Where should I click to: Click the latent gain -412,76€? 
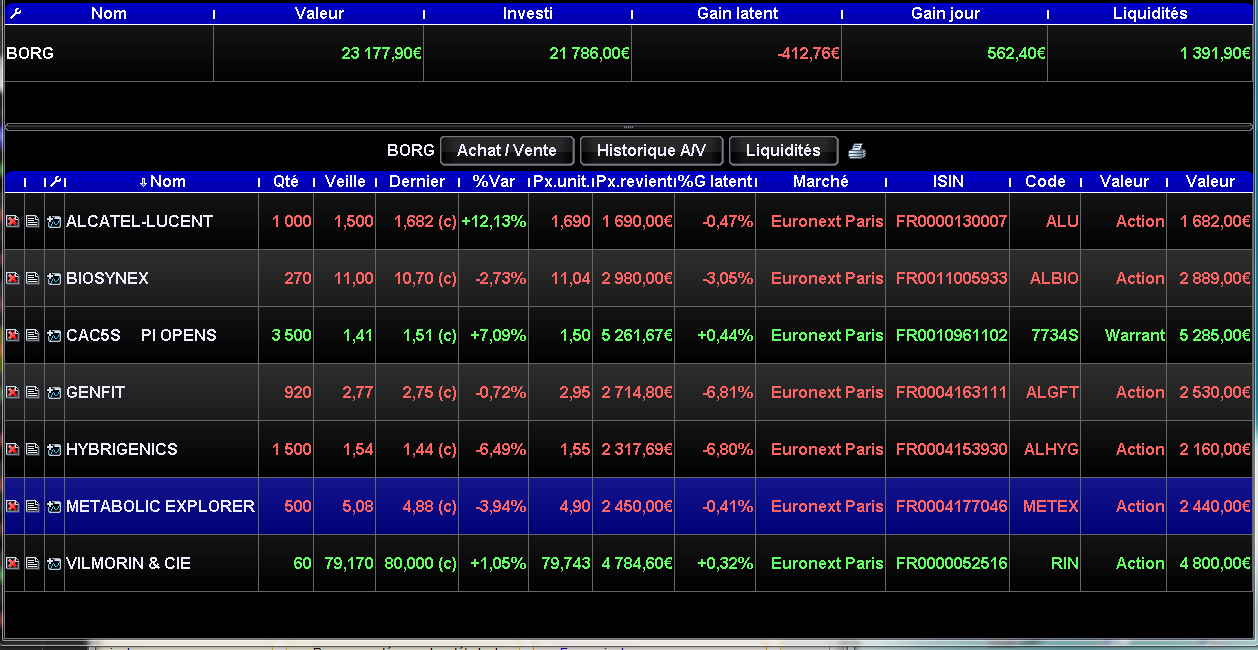point(808,53)
